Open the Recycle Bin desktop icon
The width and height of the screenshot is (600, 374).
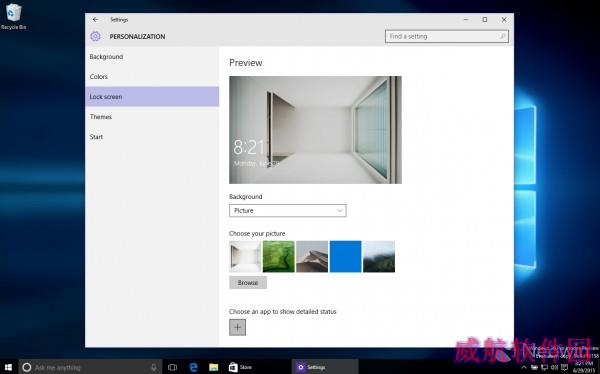pyautogui.click(x=13, y=16)
